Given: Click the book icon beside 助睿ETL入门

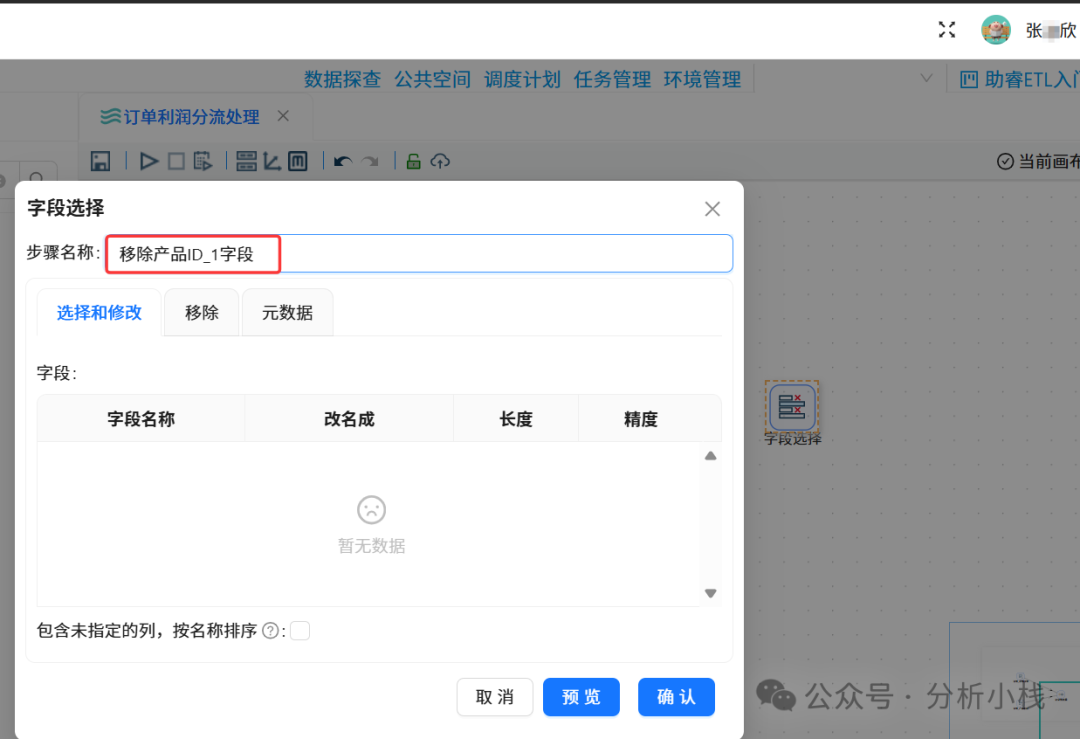Looking at the screenshot, I should click(x=968, y=80).
